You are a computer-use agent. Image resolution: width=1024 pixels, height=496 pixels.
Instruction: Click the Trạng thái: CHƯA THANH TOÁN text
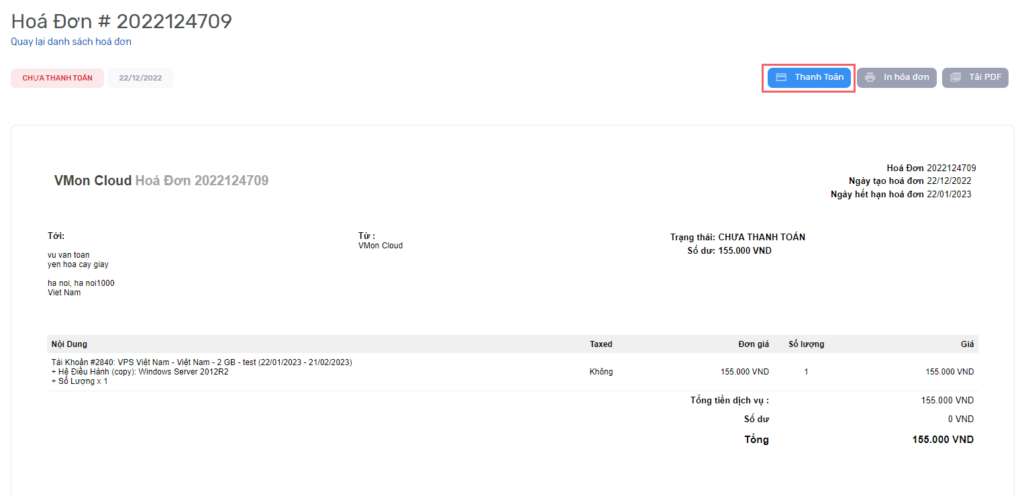click(738, 237)
